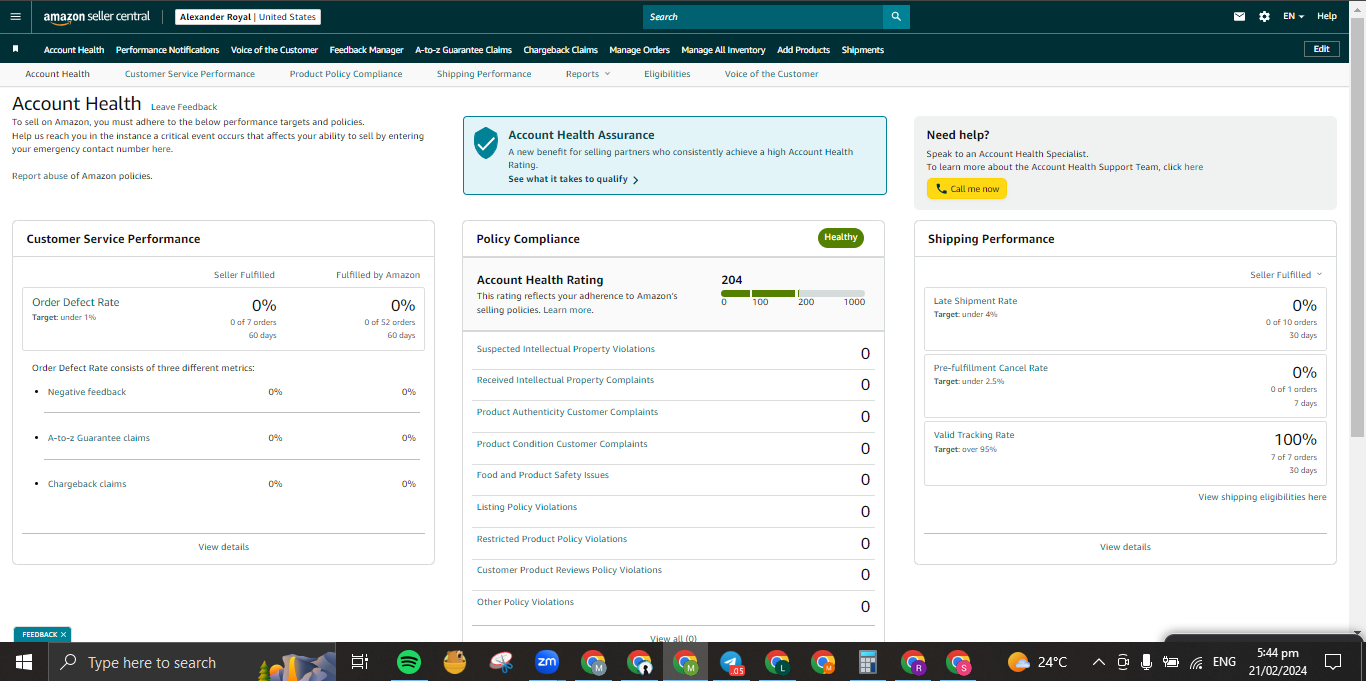Click the Wi-Fi network tray icon
The width and height of the screenshot is (1366, 681).
pos(1195,662)
